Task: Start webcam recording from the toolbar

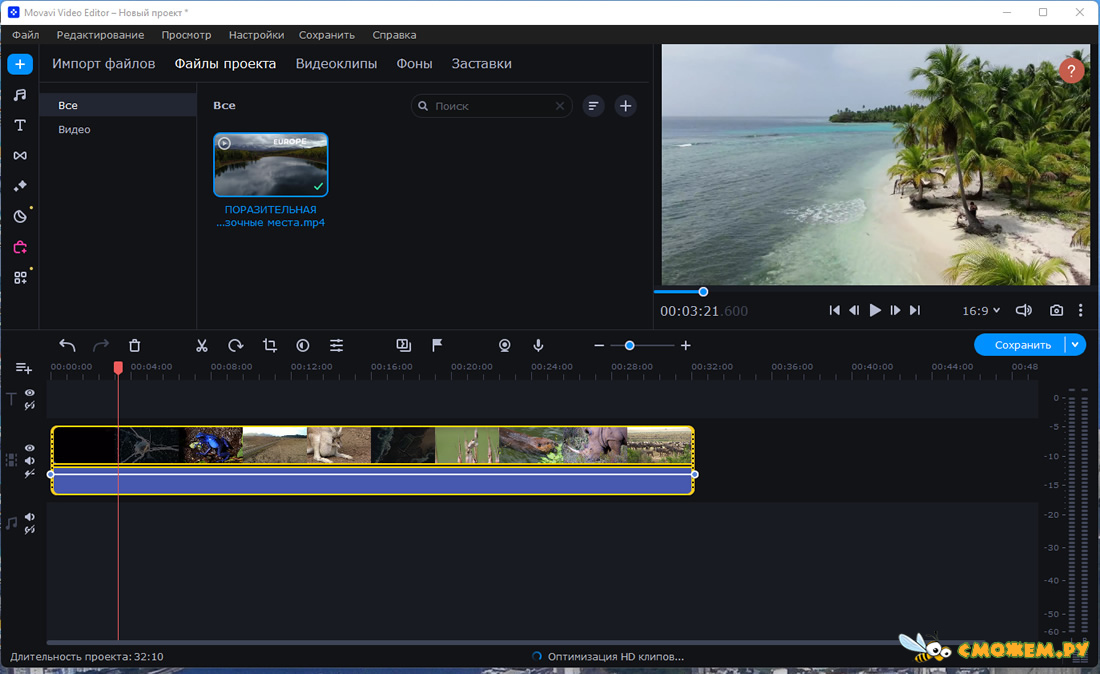Action: (x=504, y=345)
